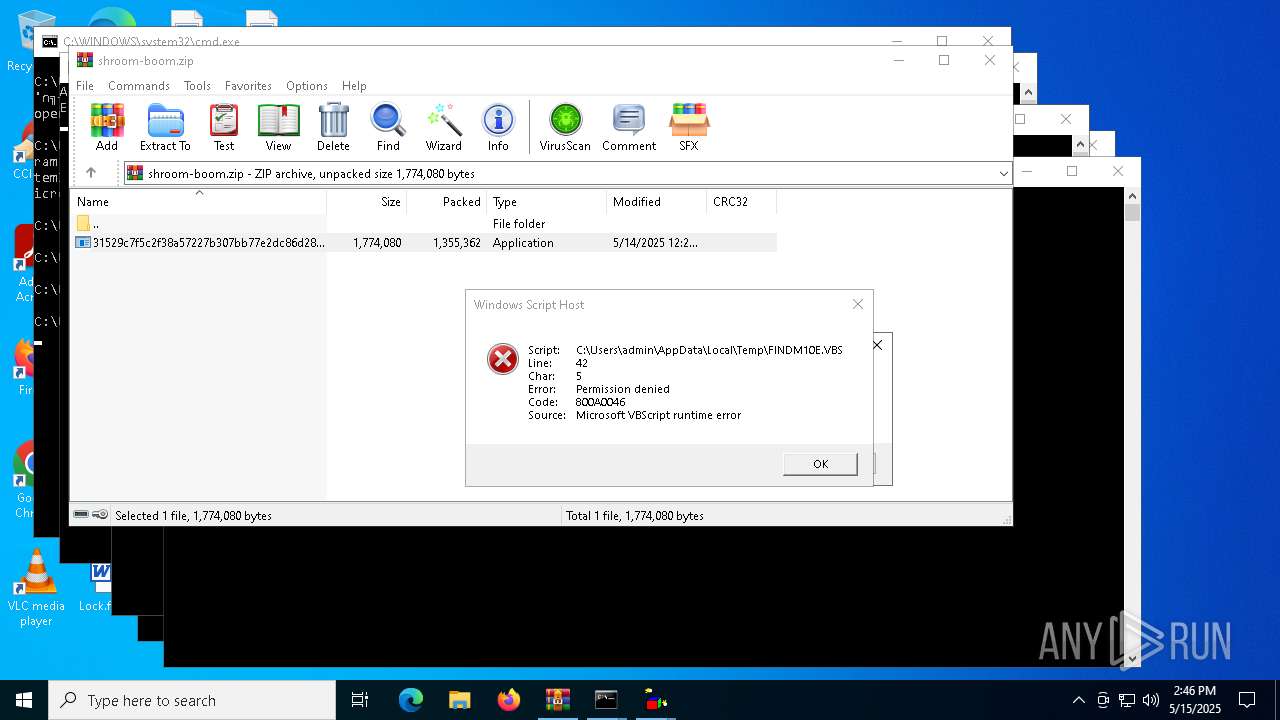The height and width of the screenshot is (720, 1280).
Task: Click the error code 800A0046
Action: coord(600,402)
